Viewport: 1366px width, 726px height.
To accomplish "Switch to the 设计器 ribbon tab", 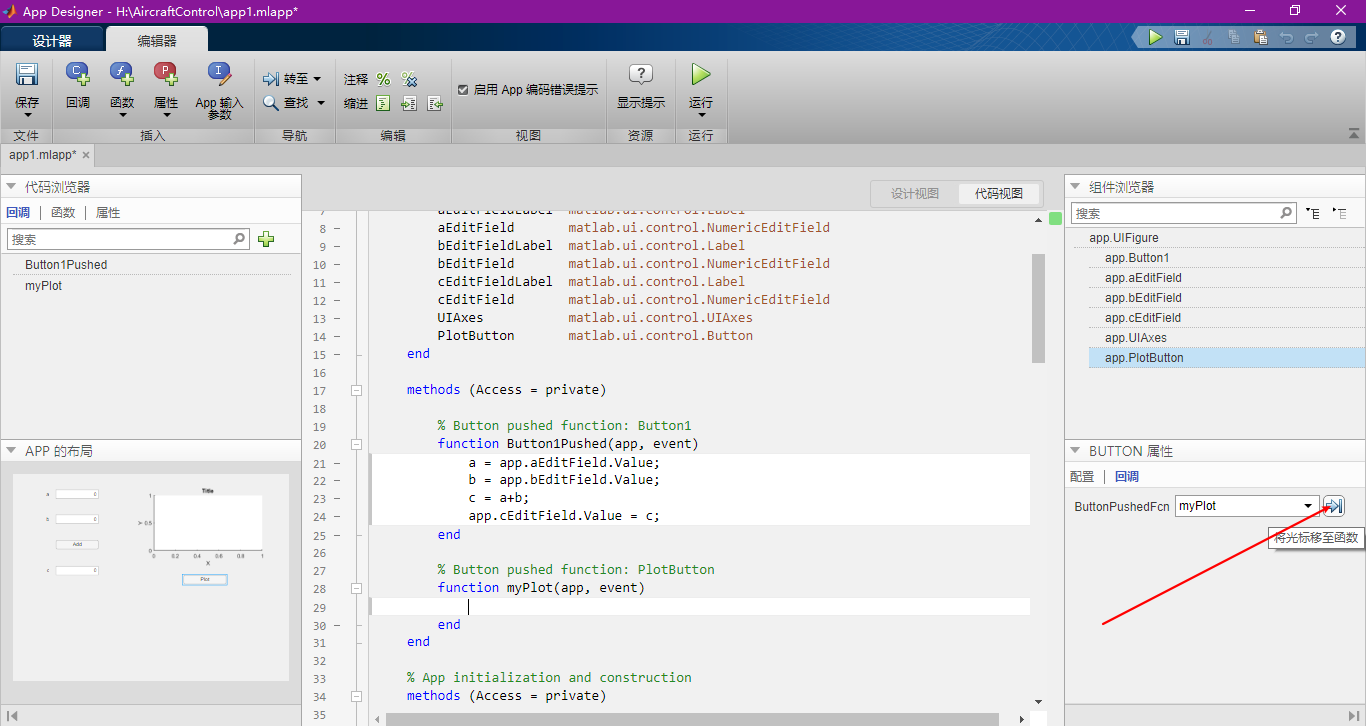I will (x=52, y=40).
